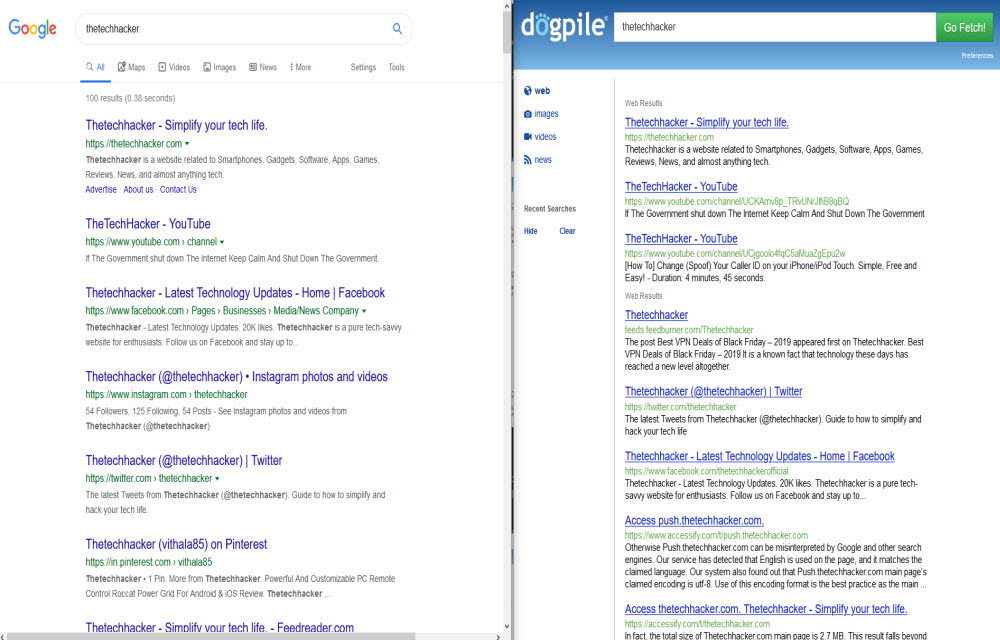
Task: Open dogpile Thetechhacker feedburner result
Action: click(656, 315)
